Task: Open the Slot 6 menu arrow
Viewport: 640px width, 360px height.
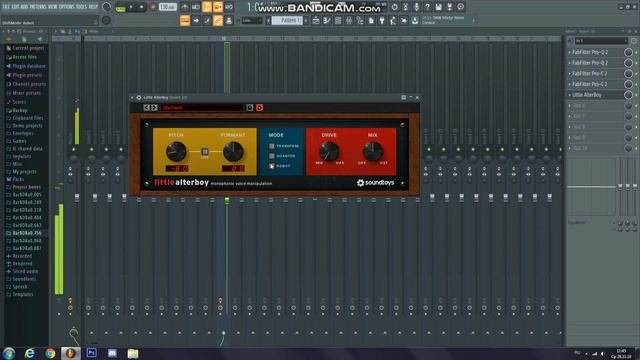Action: 570,106
